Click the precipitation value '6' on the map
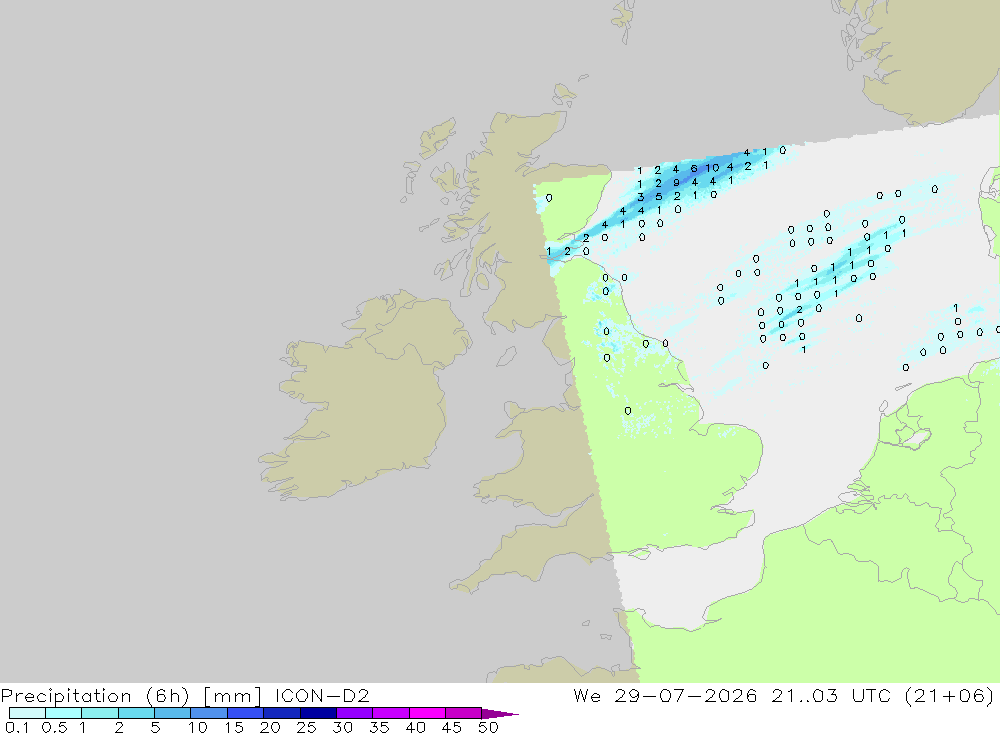This screenshot has height=733, width=1000. (694, 168)
